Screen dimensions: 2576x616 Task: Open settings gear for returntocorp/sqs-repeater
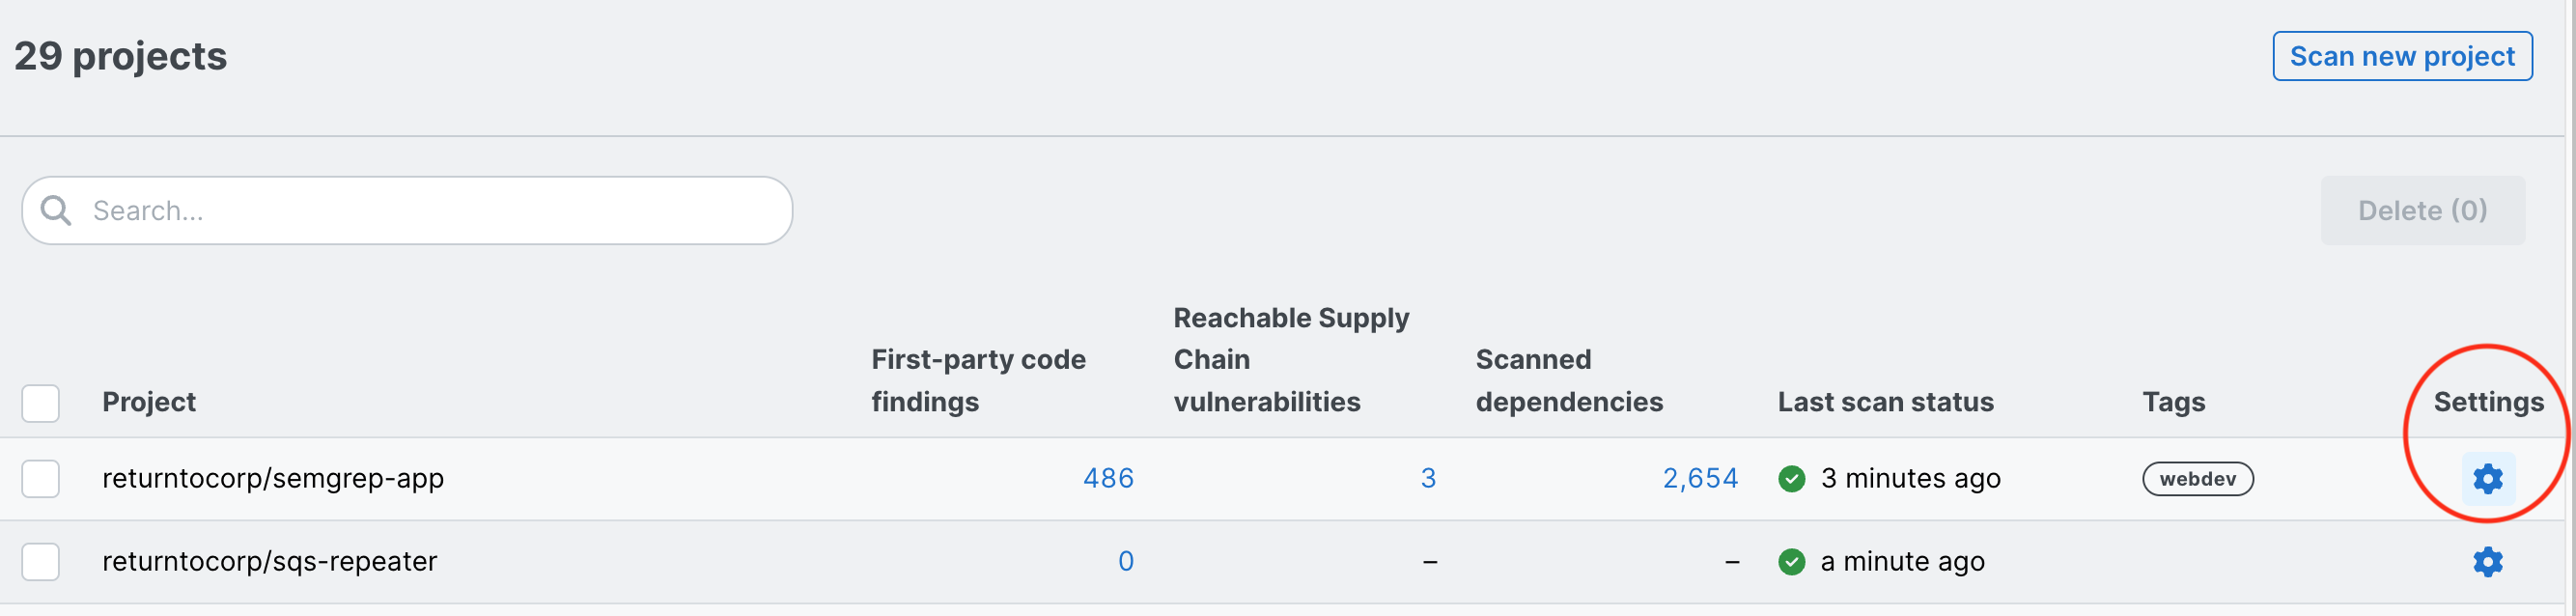(x=2487, y=562)
